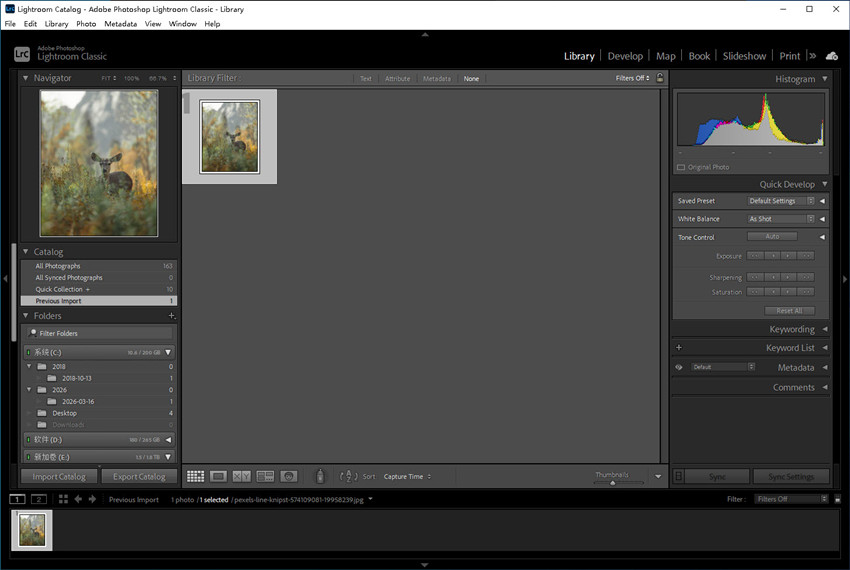Screen dimensions: 850x570
Task: Collapse the Navigator panel
Action: (x=25, y=78)
